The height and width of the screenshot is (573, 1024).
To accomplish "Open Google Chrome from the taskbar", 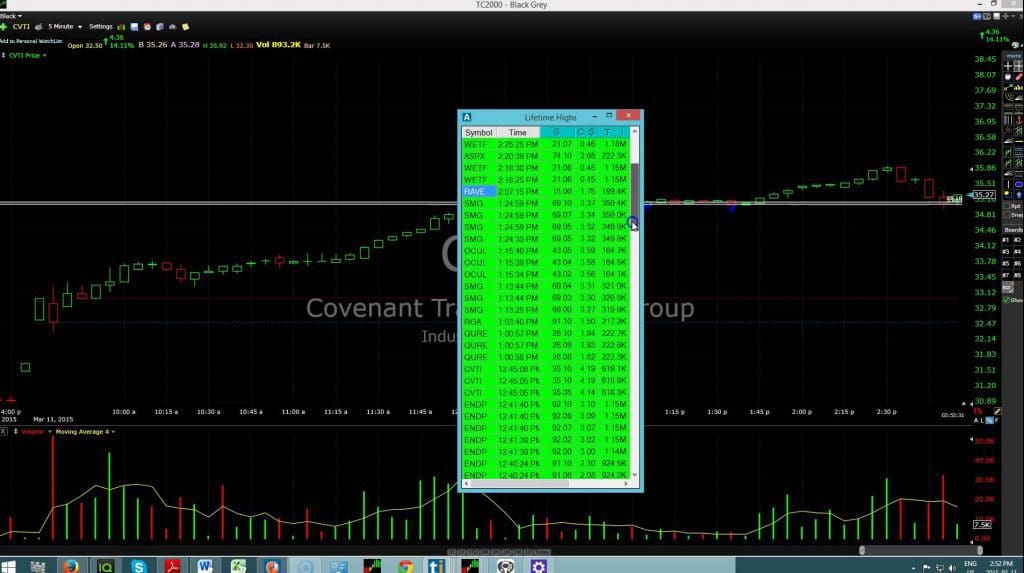I will (x=406, y=566).
